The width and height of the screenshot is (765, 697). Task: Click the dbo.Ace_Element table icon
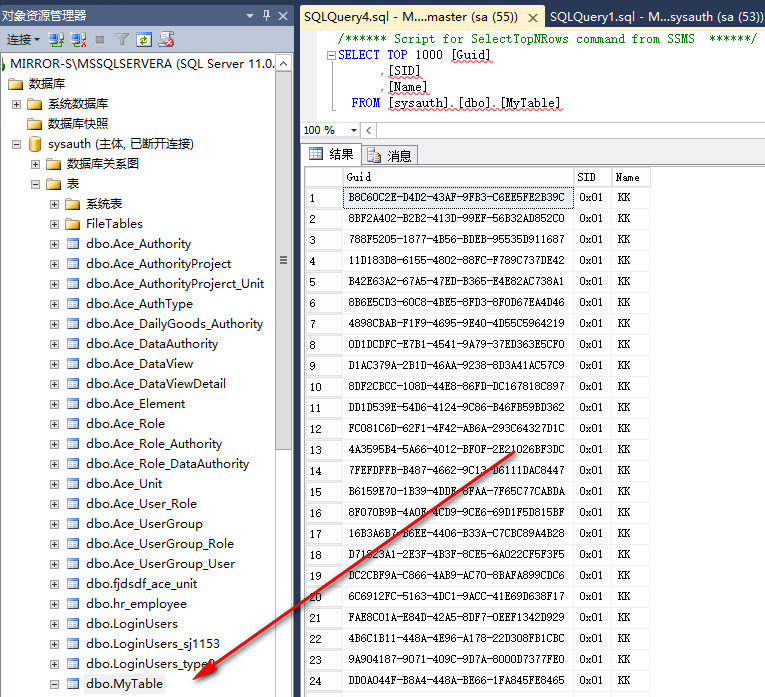coord(73,404)
